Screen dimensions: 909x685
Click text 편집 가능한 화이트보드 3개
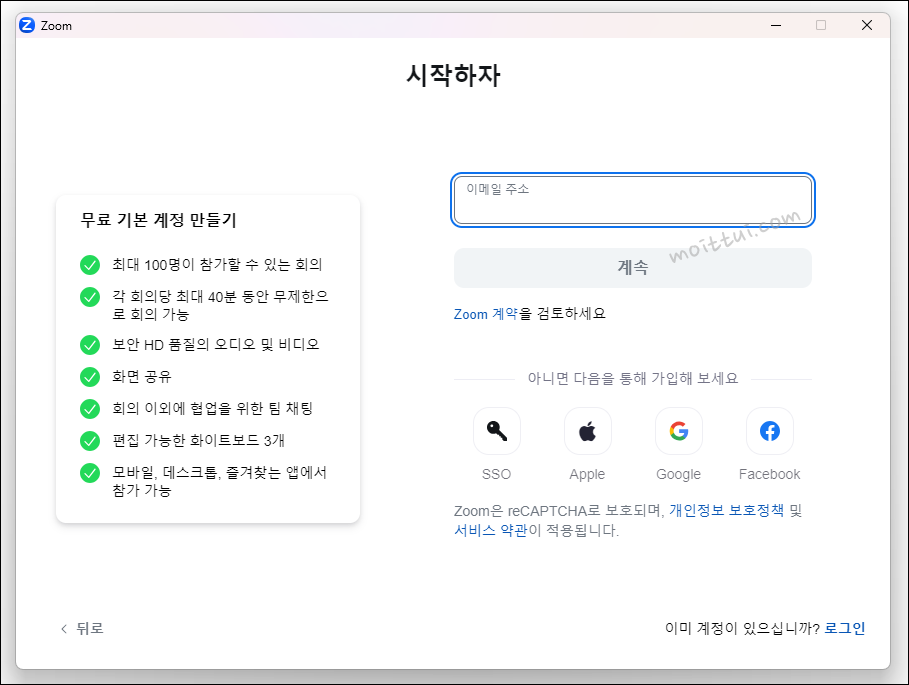198,440
